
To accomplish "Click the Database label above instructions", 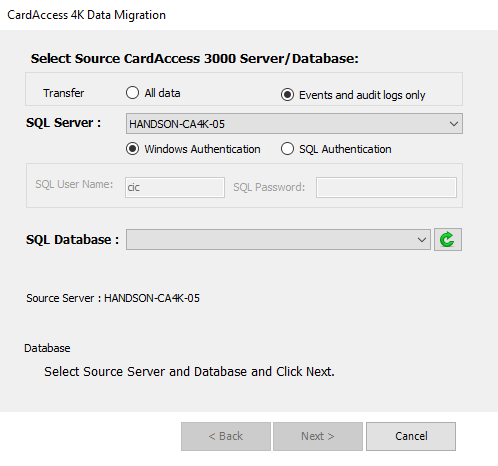I will [x=47, y=348].
